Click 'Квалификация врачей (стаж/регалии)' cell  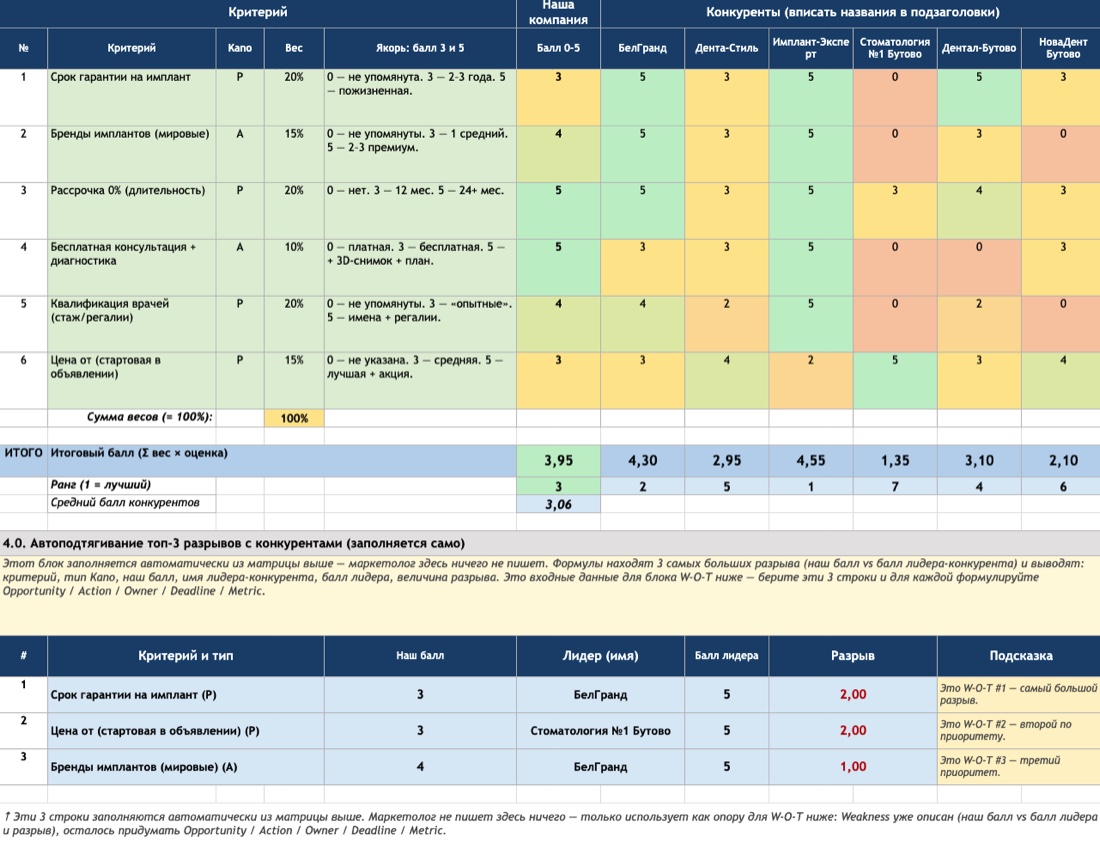pyautogui.click(x=132, y=324)
